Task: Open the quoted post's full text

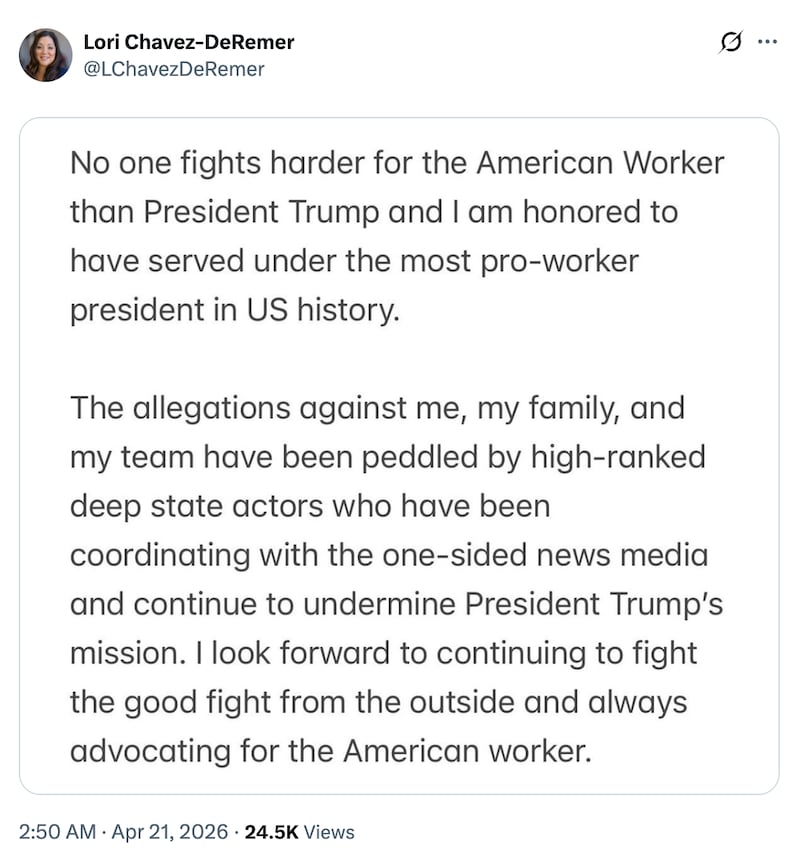Action: (x=400, y=450)
